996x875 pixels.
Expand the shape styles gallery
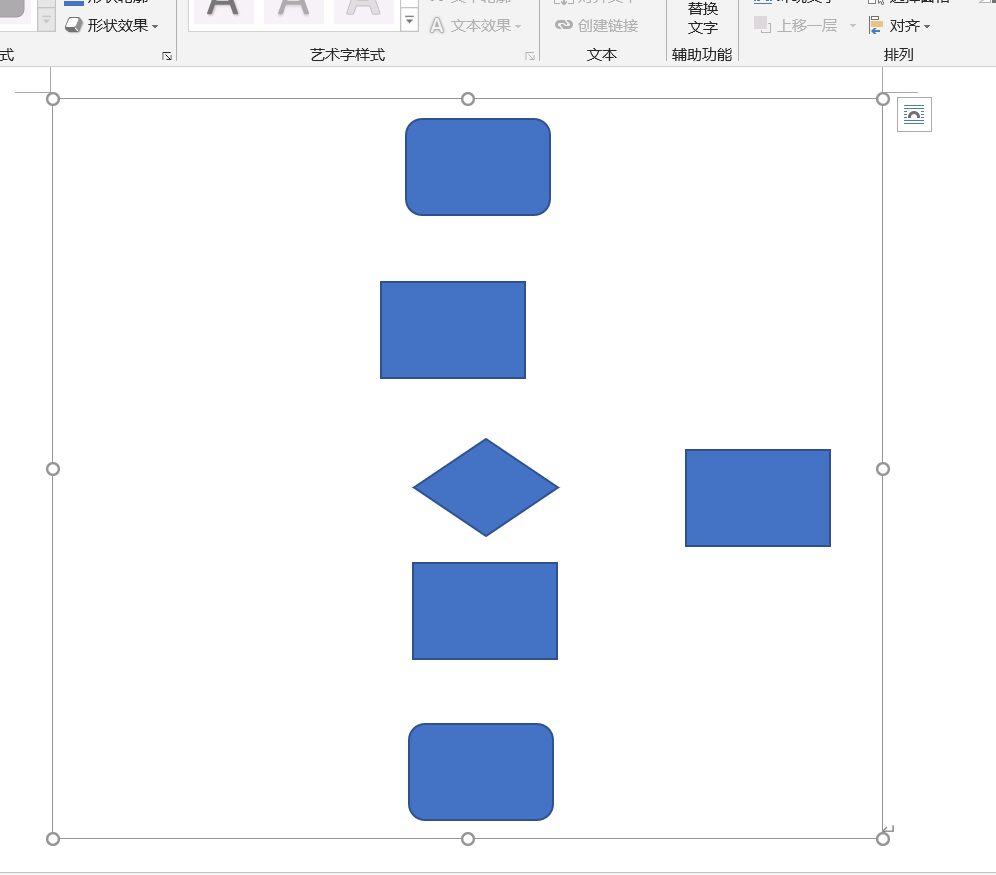point(46,20)
